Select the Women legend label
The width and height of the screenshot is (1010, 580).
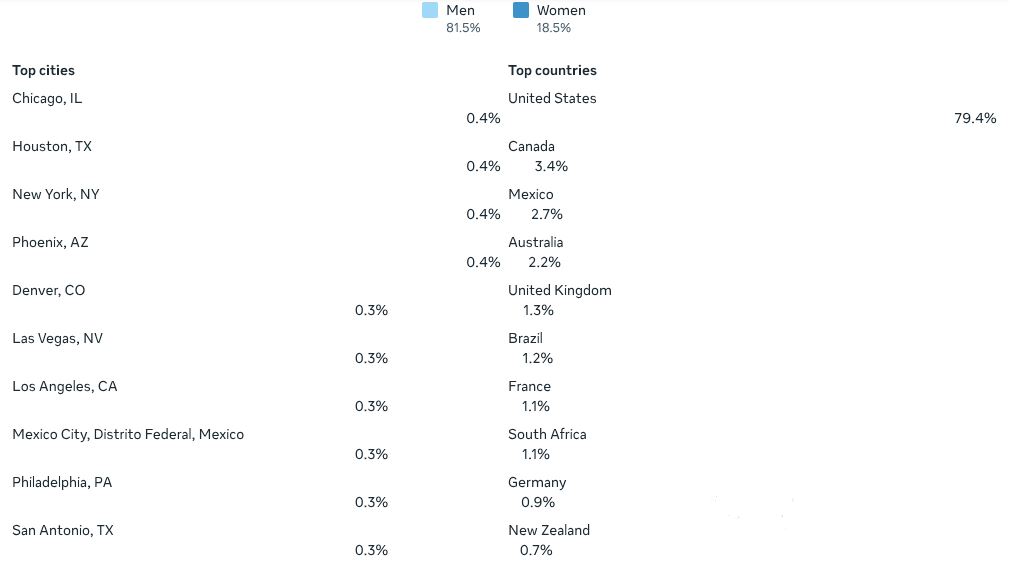[561, 10]
